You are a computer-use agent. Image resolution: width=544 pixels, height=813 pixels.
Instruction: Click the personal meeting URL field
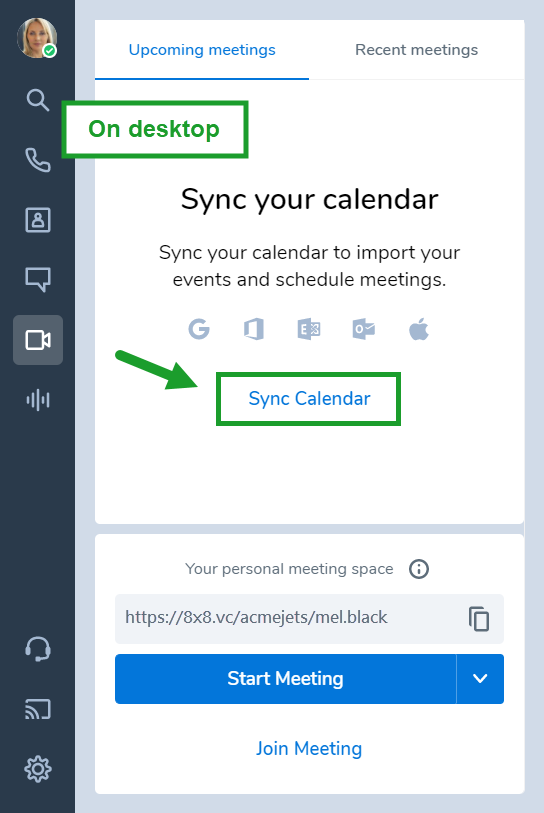pyautogui.click(x=309, y=619)
